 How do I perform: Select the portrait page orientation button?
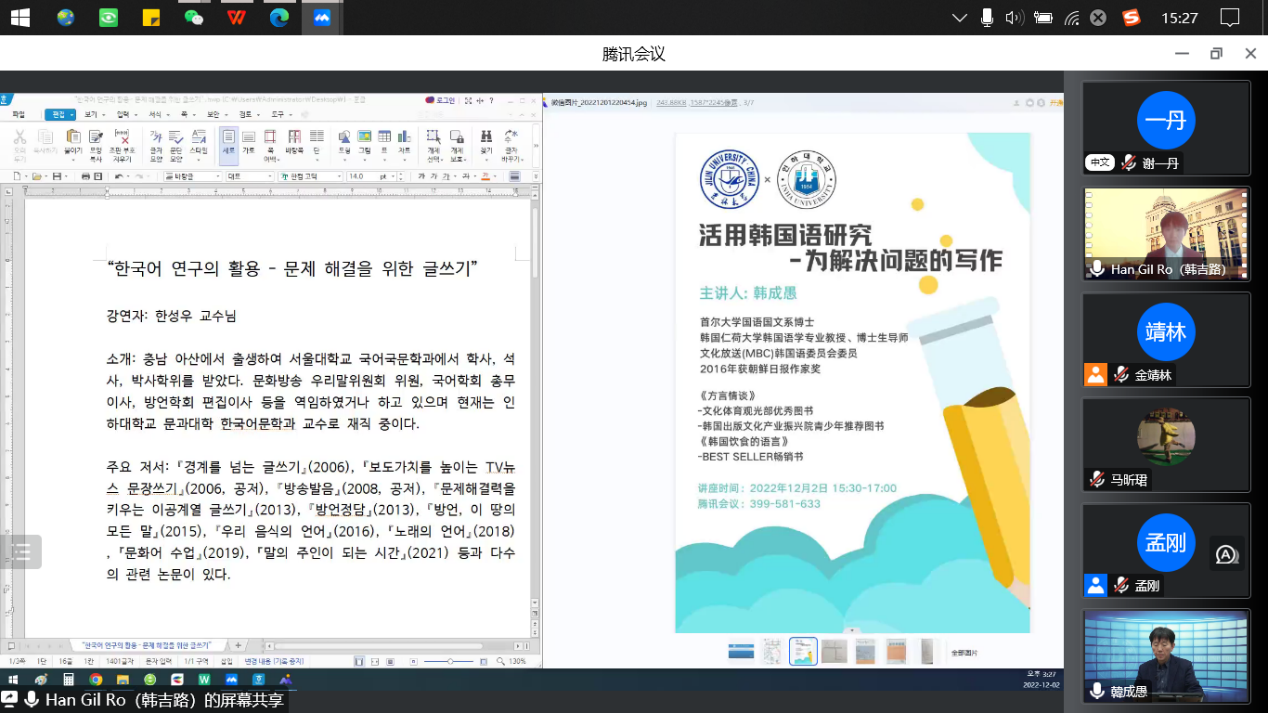coord(228,137)
